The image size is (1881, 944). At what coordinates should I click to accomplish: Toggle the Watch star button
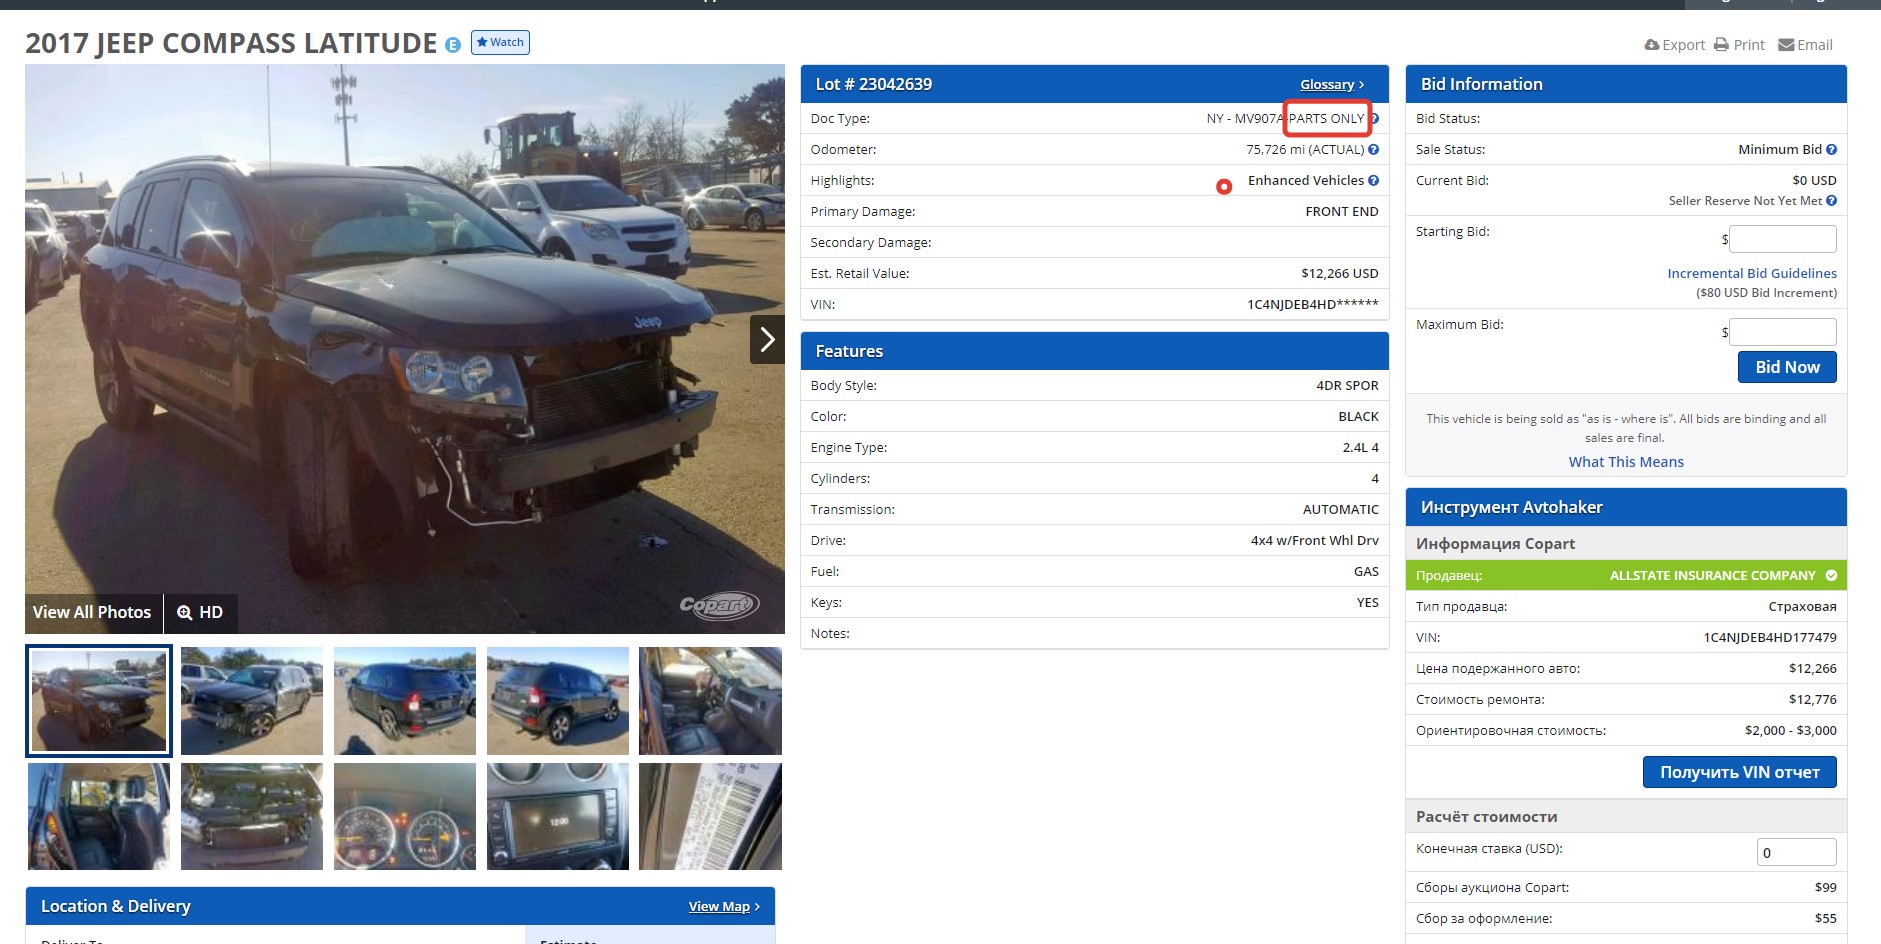(x=500, y=42)
